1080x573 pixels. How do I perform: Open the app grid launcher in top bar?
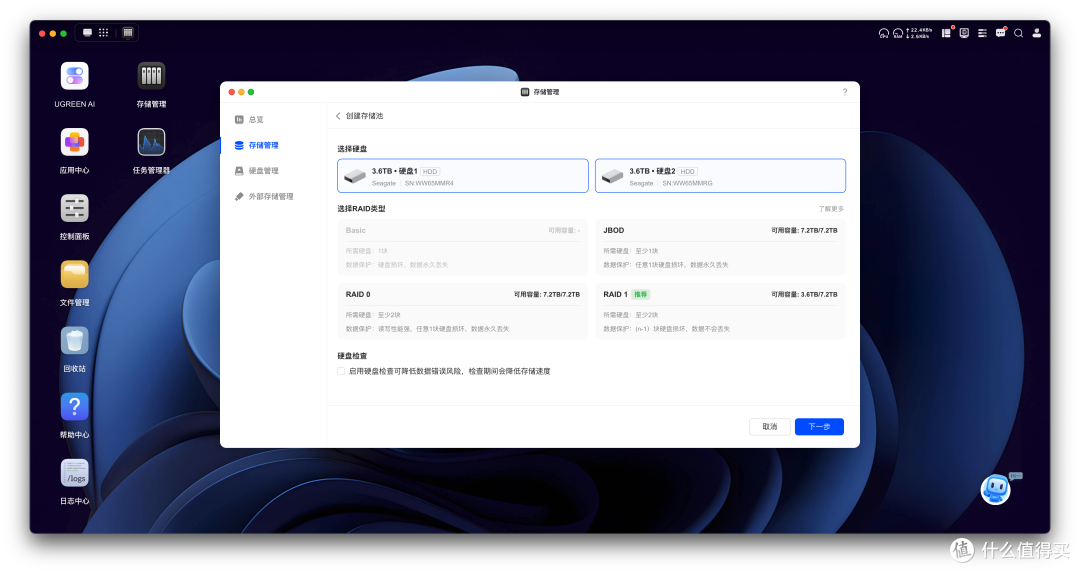pyautogui.click(x=103, y=32)
